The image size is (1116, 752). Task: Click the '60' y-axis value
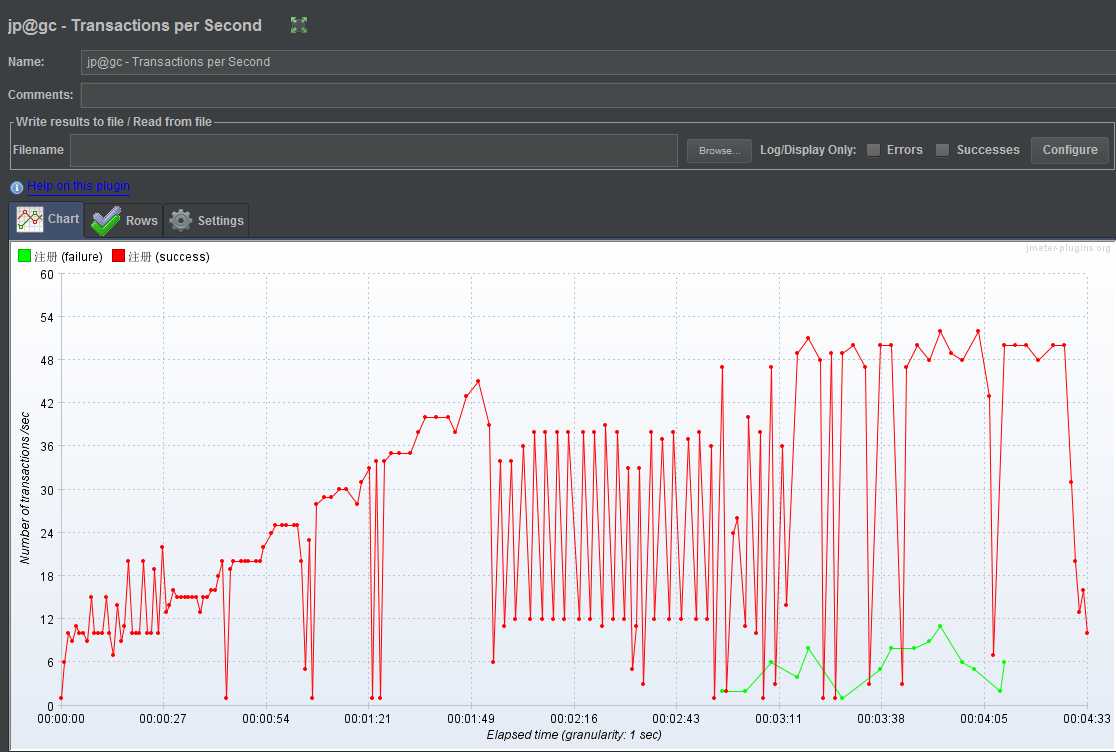(47, 275)
